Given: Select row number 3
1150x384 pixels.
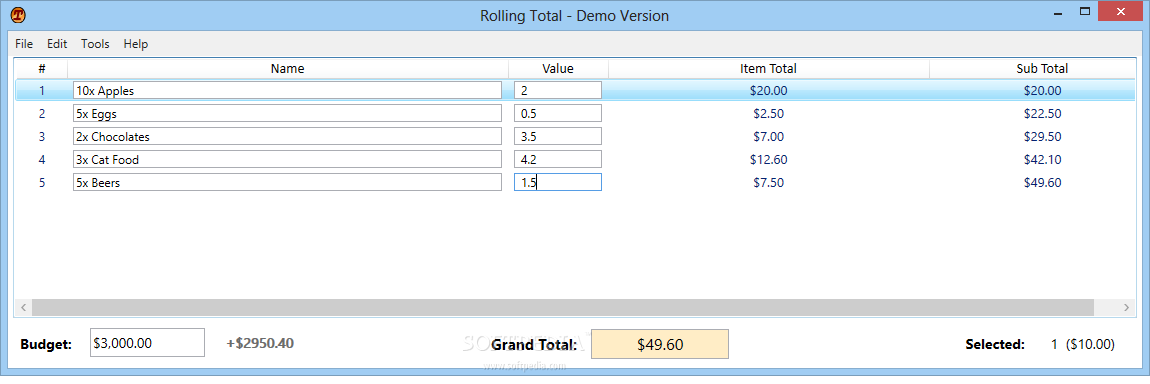Looking at the screenshot, I should pyautogui.click(x=42, y=136).
